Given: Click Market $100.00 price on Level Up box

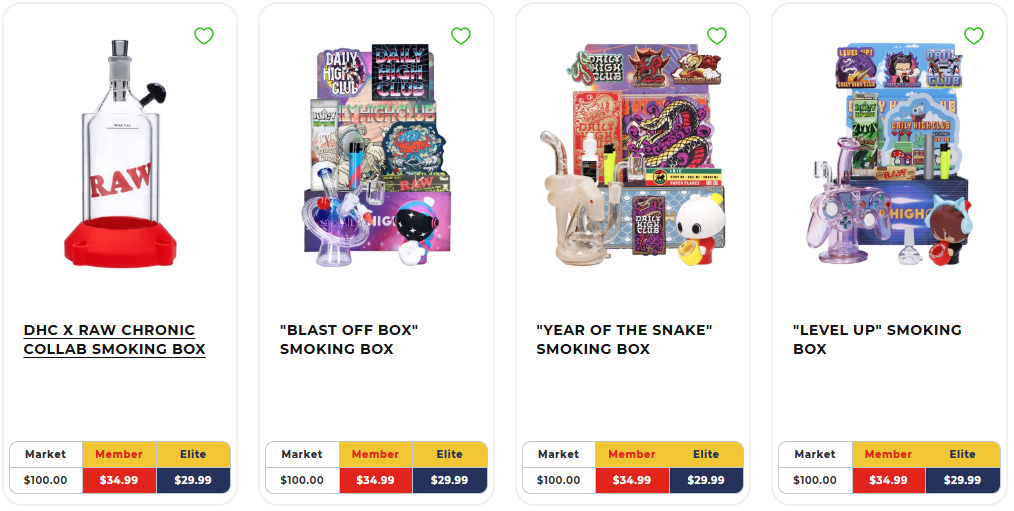Looking at the screenshot, I should tap(815, 480).
